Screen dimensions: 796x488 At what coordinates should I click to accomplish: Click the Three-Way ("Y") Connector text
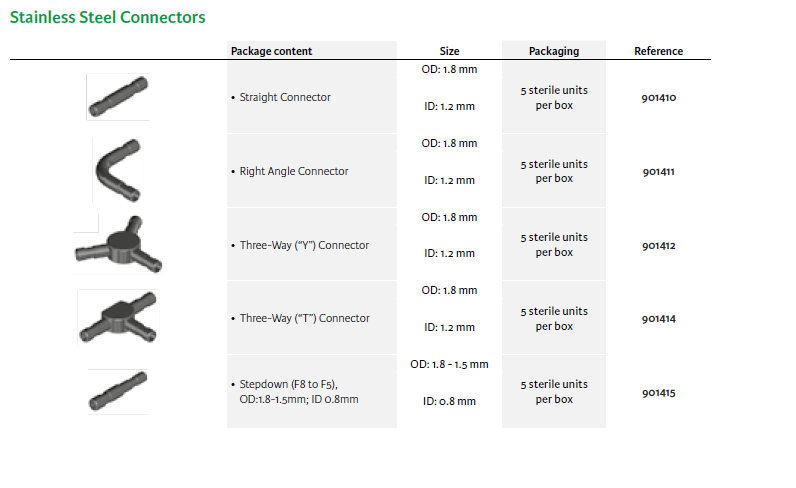(304, 245)
